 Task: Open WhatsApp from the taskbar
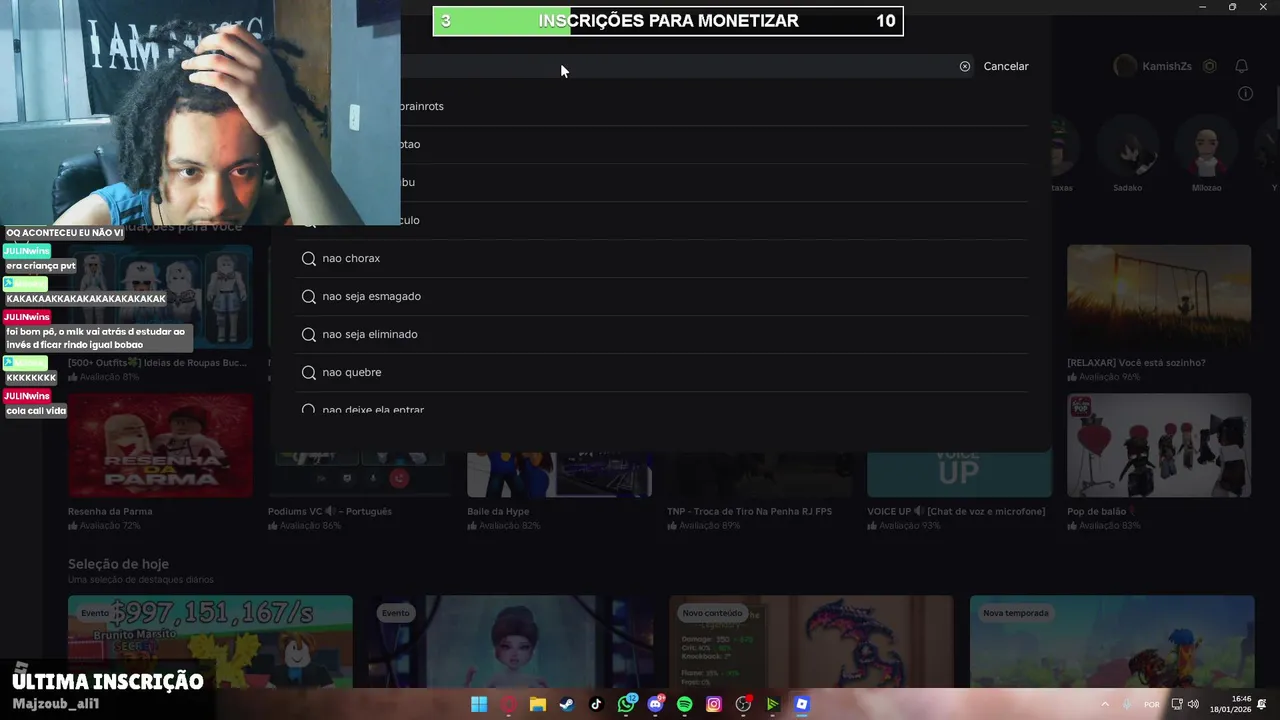(626, 704)
